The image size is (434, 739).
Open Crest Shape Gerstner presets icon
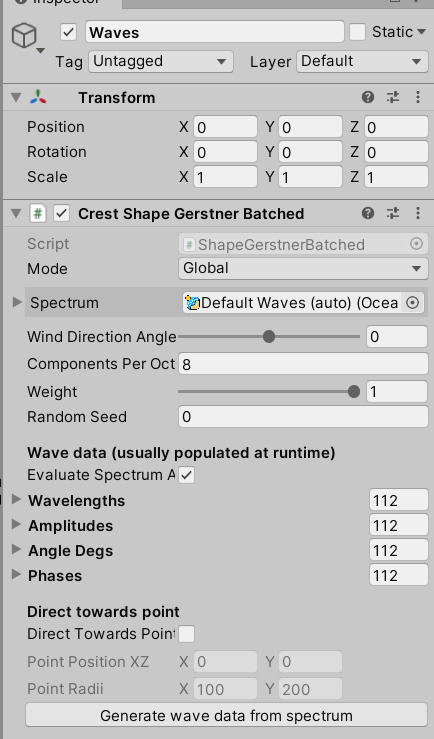coord(393,213)
